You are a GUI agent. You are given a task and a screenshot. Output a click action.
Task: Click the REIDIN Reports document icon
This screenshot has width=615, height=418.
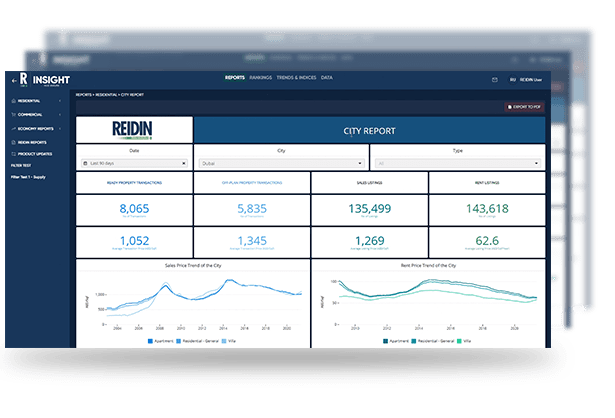click(x=14, y=142)
